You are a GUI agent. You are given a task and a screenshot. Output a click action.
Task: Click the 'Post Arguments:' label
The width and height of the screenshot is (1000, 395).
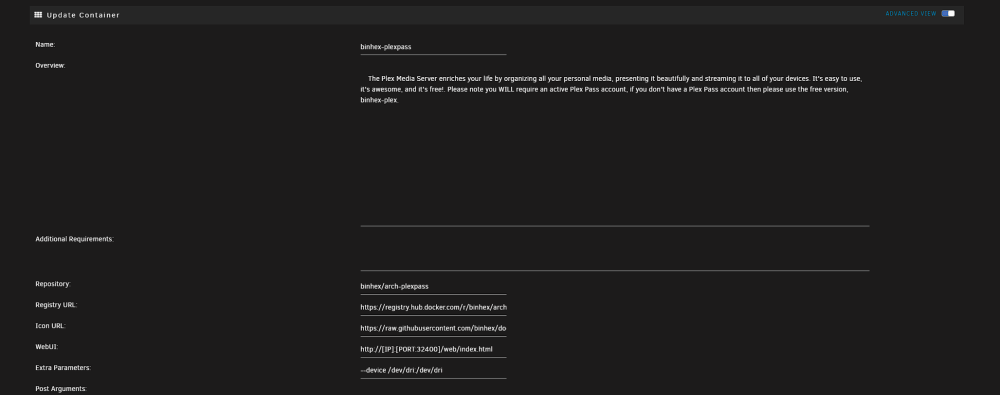tap(61, 388)
